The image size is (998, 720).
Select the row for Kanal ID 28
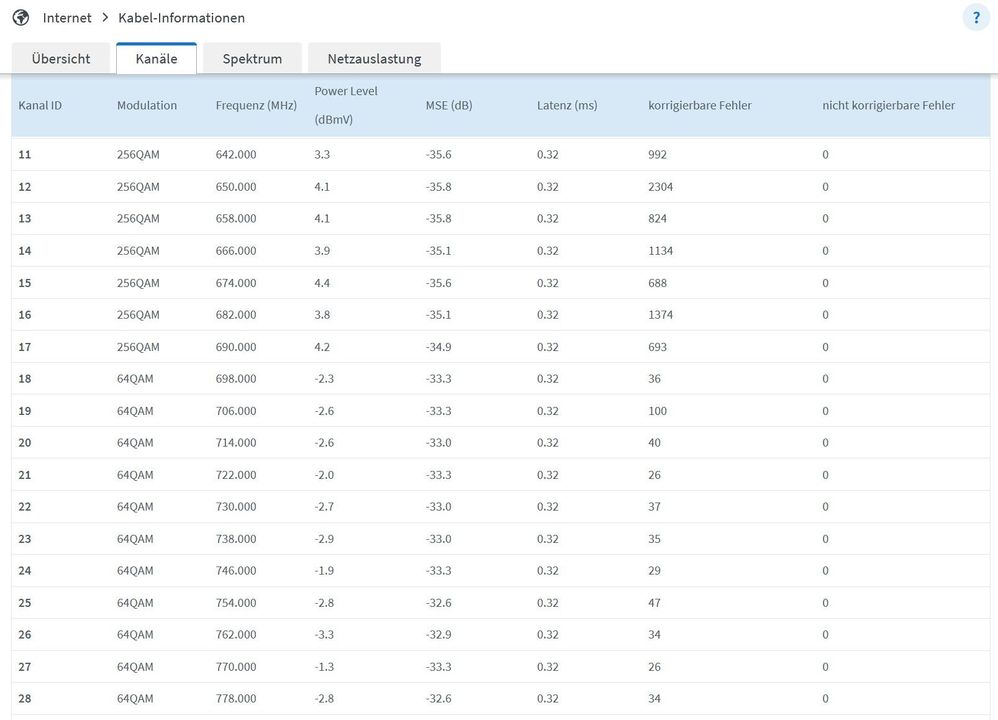[x=500, y=699]
